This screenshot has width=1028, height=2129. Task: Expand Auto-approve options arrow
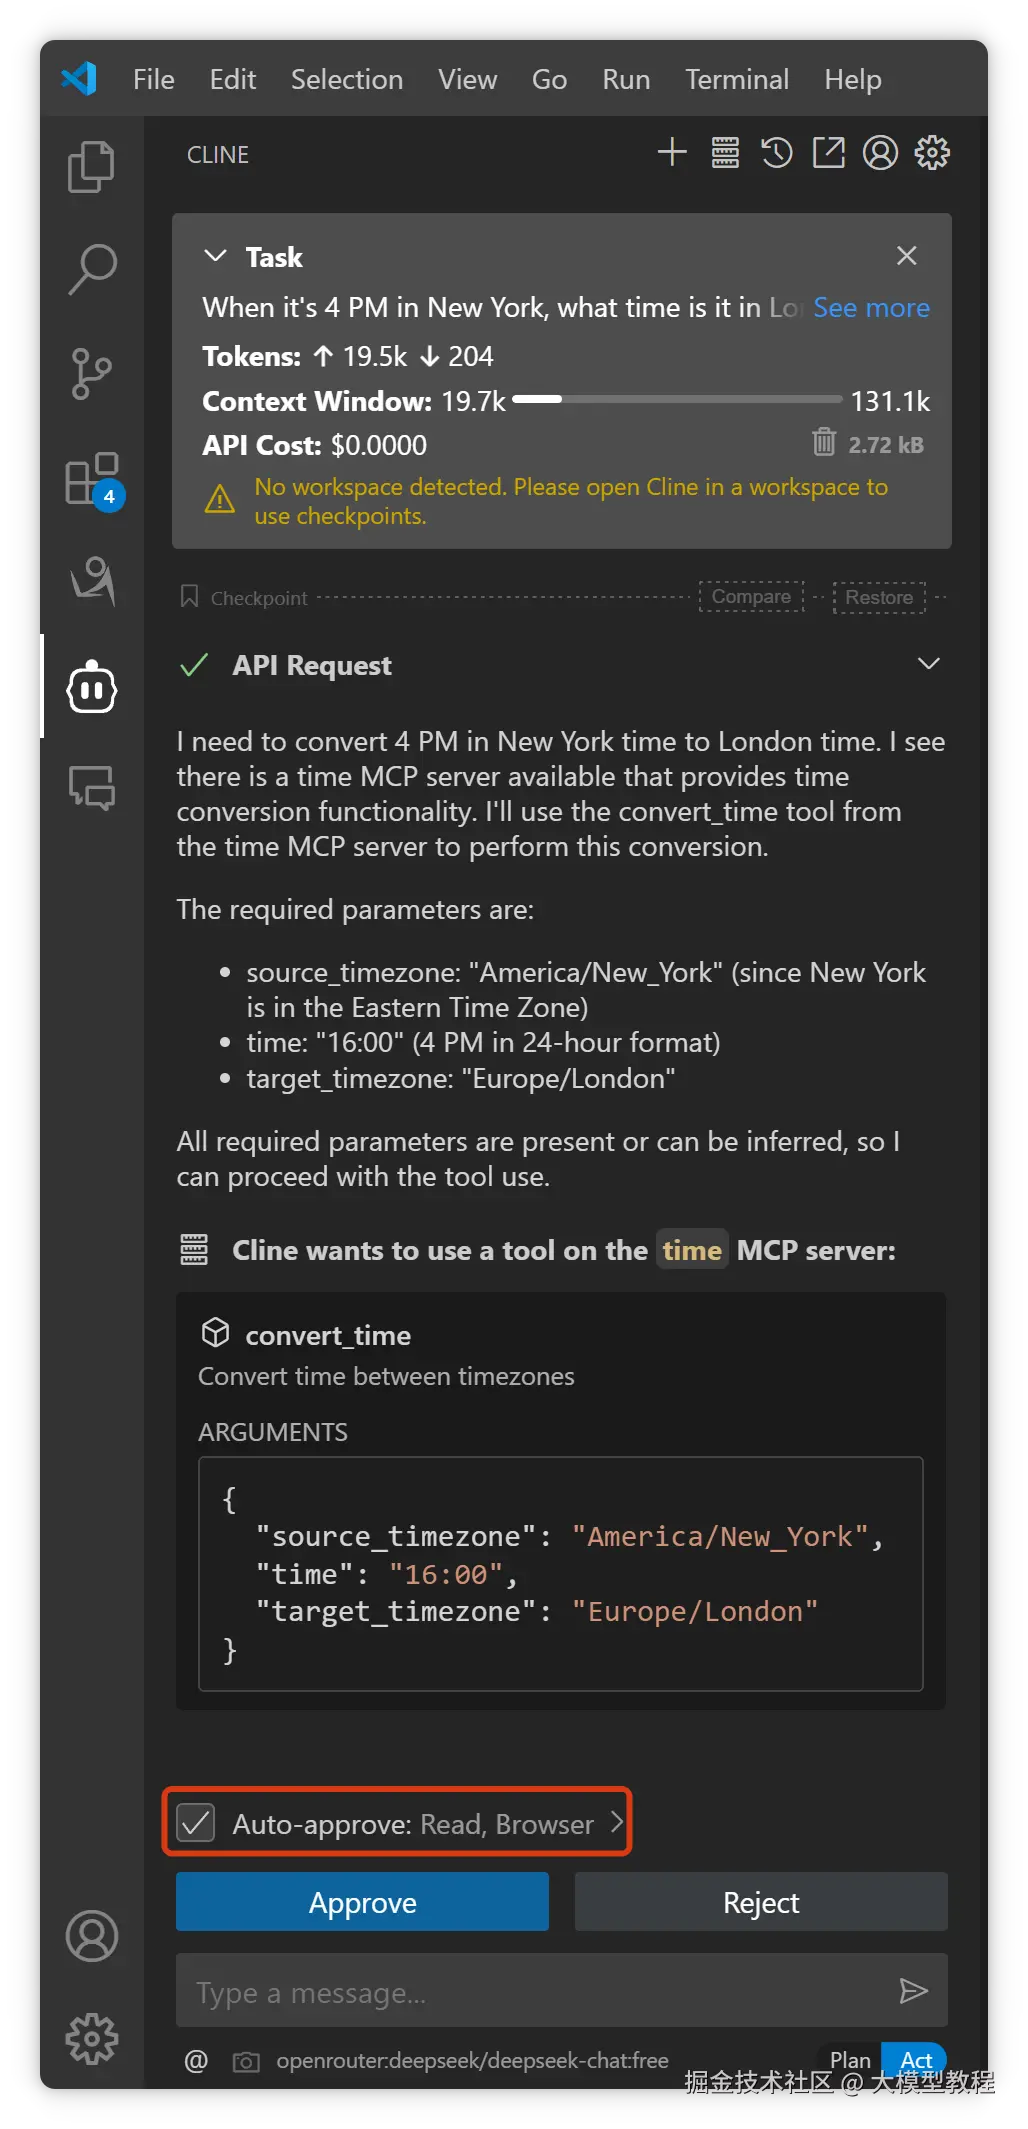pos(616,1822)
